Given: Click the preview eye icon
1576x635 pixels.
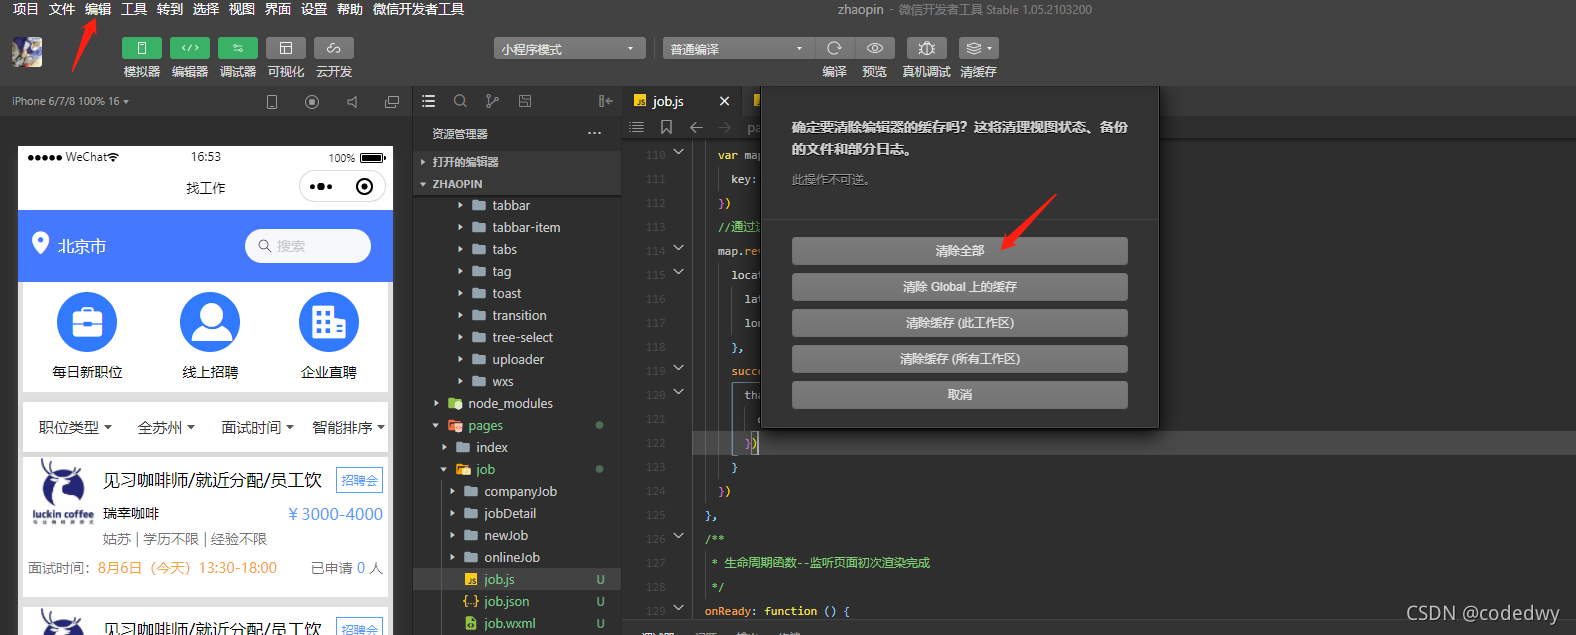Looking at the screenshot, I should pos(874,48).
